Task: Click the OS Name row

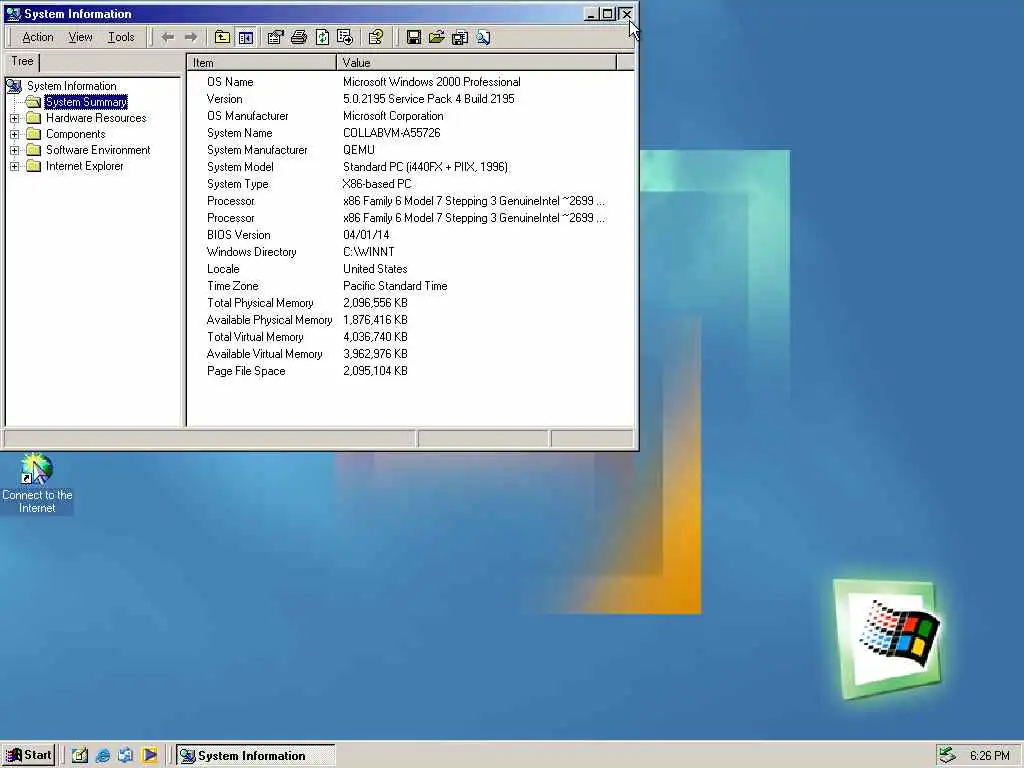Action: 410,82
